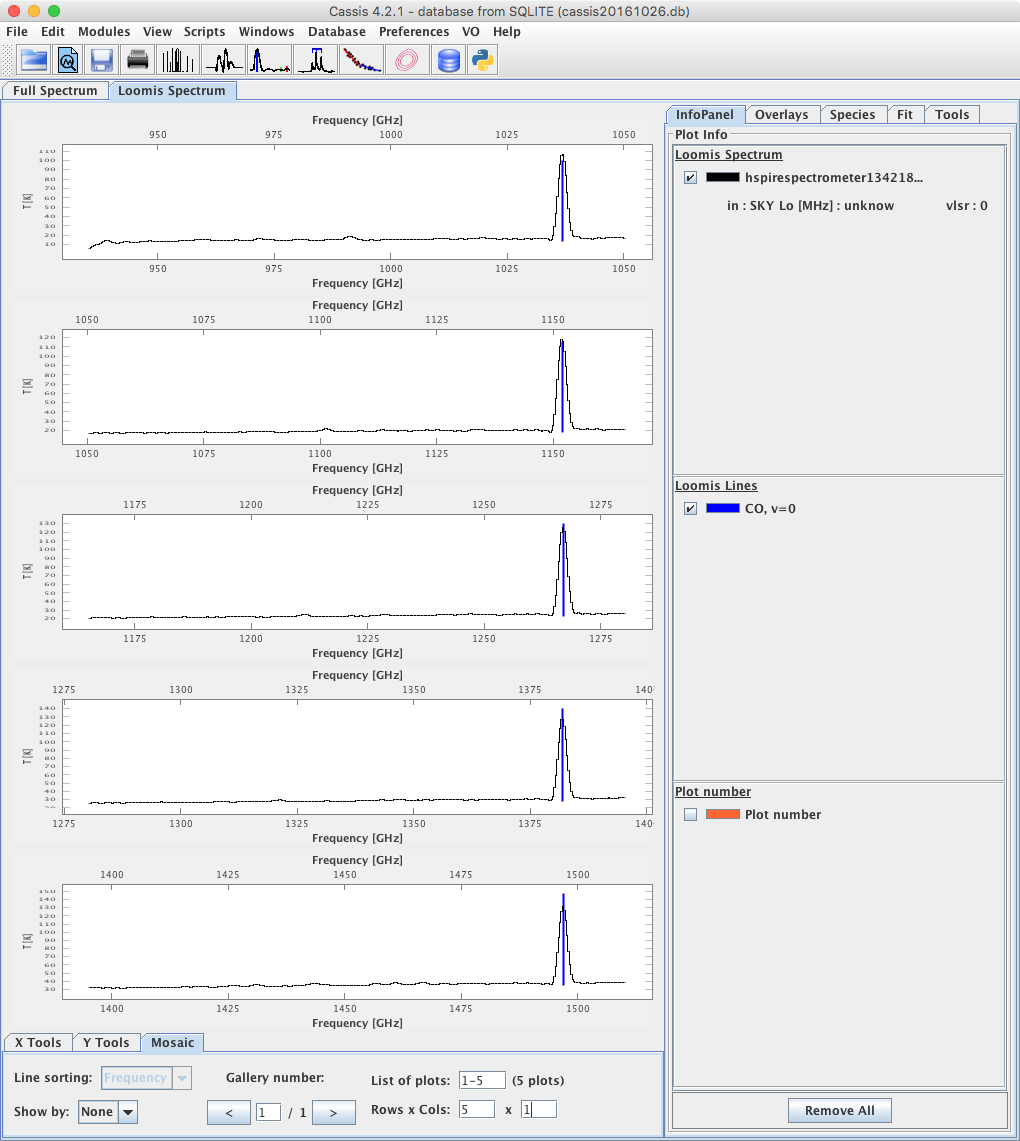The image size is (1020, 1141).
Task: Click the Rows count input field
Action: (x=477, y=1110)
